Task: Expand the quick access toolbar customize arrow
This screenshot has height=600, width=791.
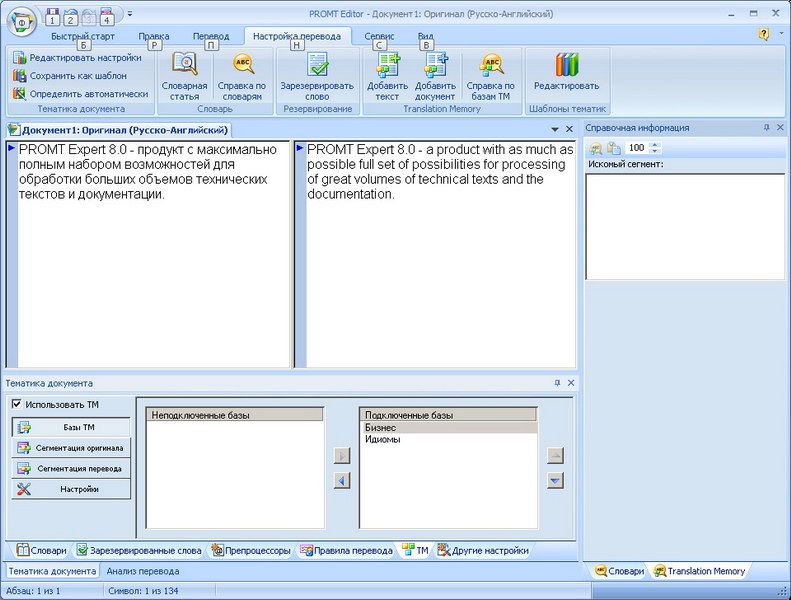Action: click(x=130, y=15)
